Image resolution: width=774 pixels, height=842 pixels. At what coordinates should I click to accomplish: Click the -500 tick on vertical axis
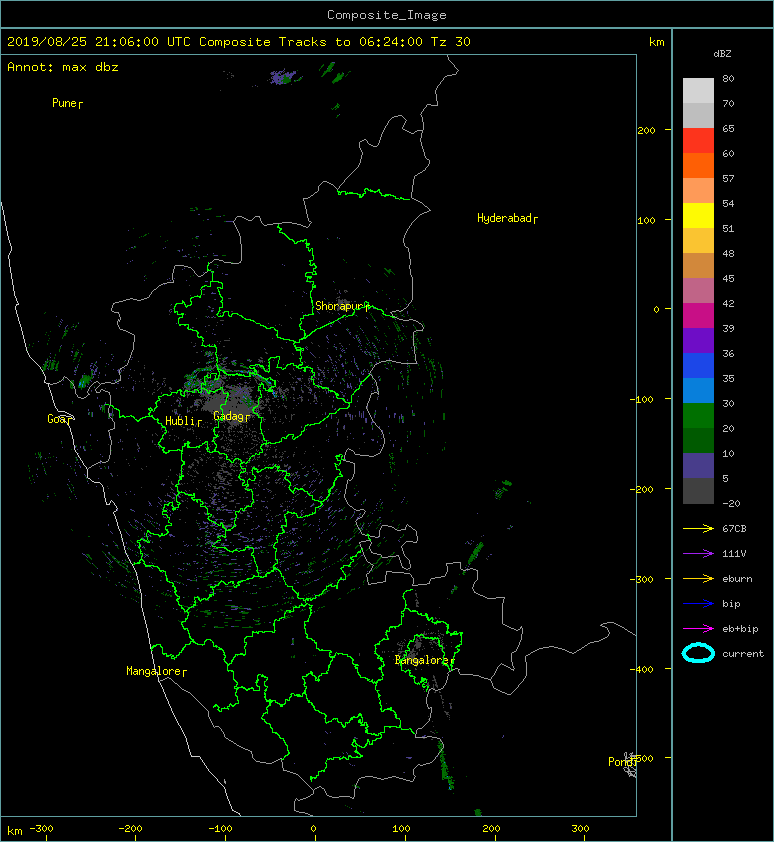click(641, 758)
